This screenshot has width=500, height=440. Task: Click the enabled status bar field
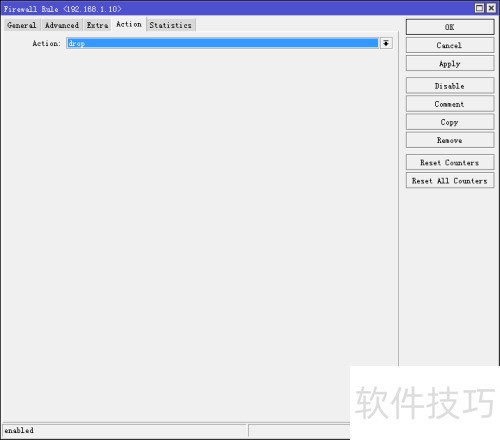[x=125, y=430]
